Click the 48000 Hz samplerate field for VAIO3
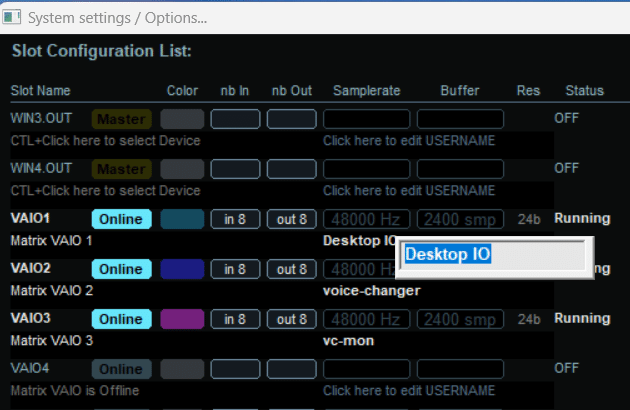This screenshot has width=630, height=410. pyautogui.click(x=366, y=319)
